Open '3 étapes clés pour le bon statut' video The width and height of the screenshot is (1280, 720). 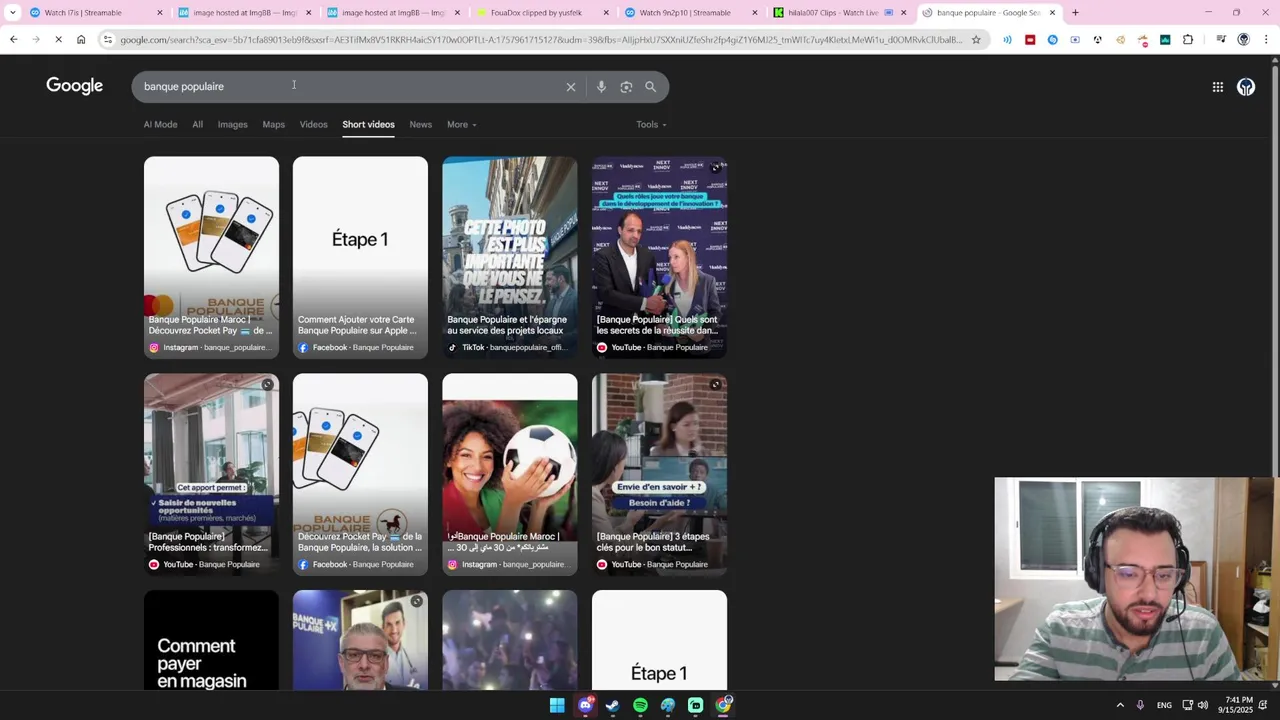(659, 474)
